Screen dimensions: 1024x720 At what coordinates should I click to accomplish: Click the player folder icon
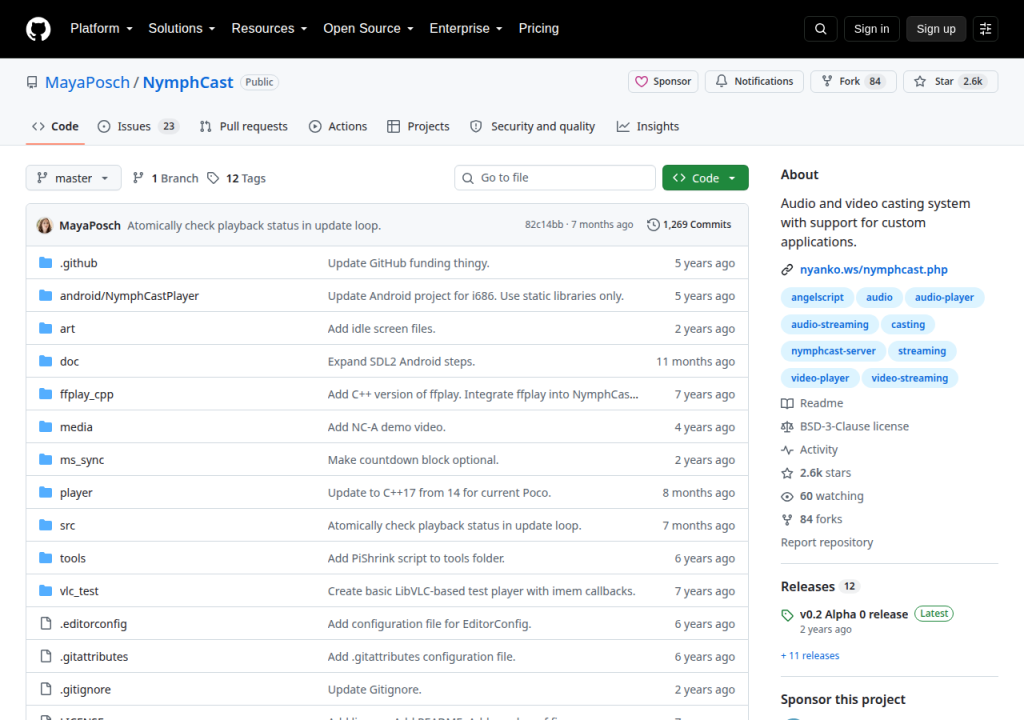point(45,492)
